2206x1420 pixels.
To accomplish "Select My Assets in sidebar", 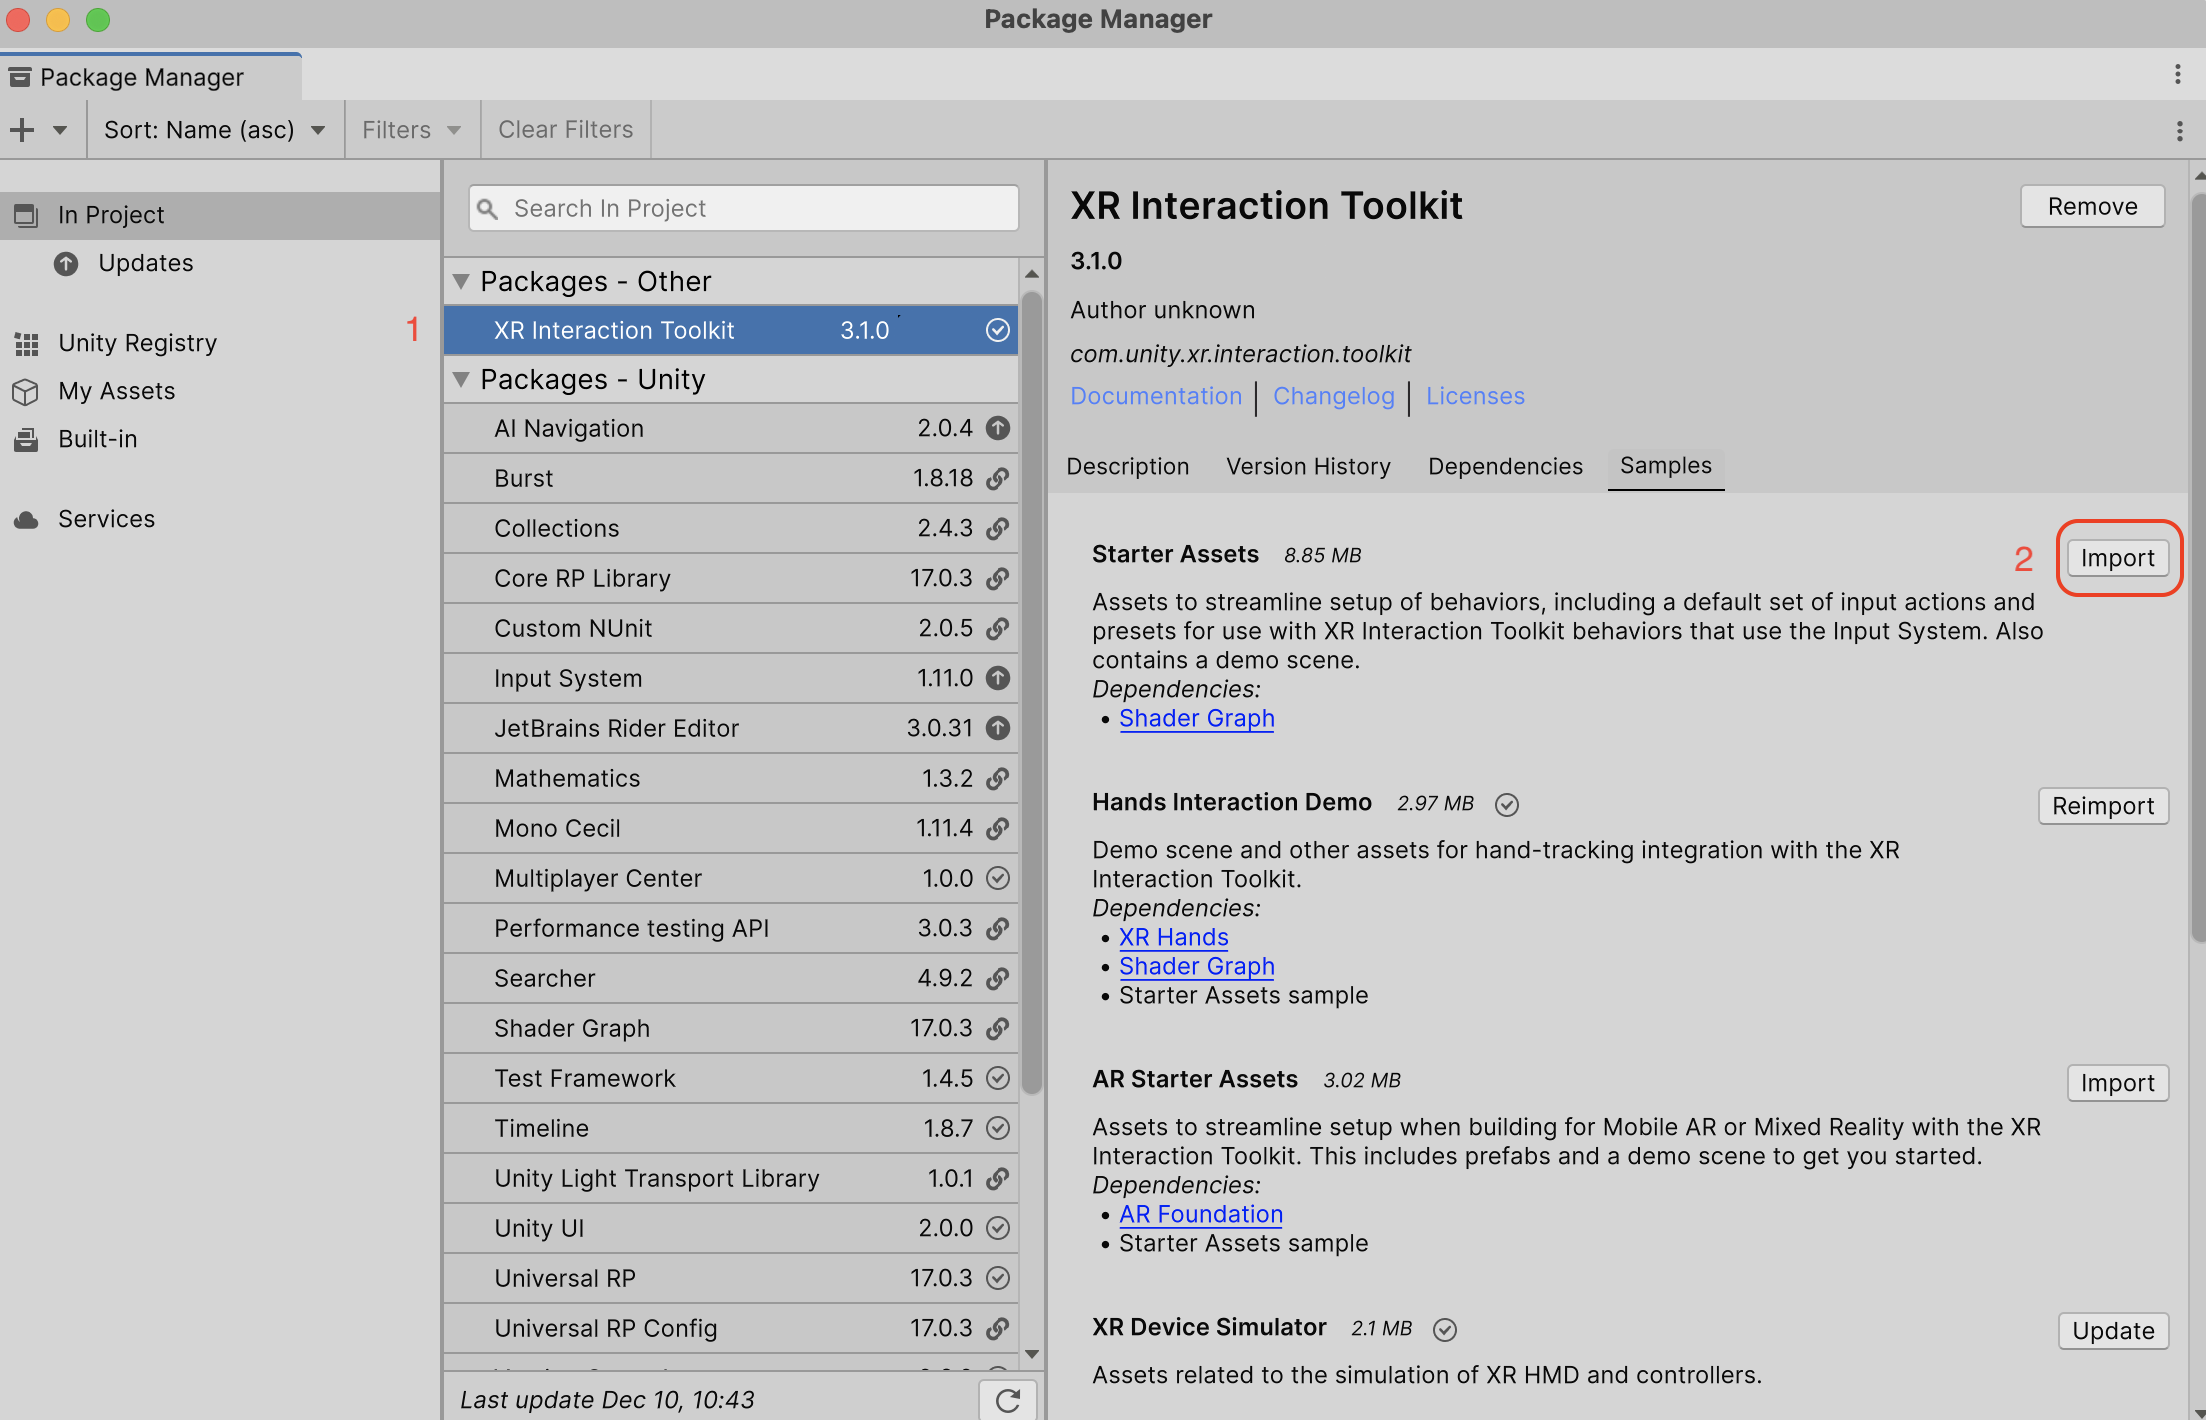I will click(x=116, y=390).
